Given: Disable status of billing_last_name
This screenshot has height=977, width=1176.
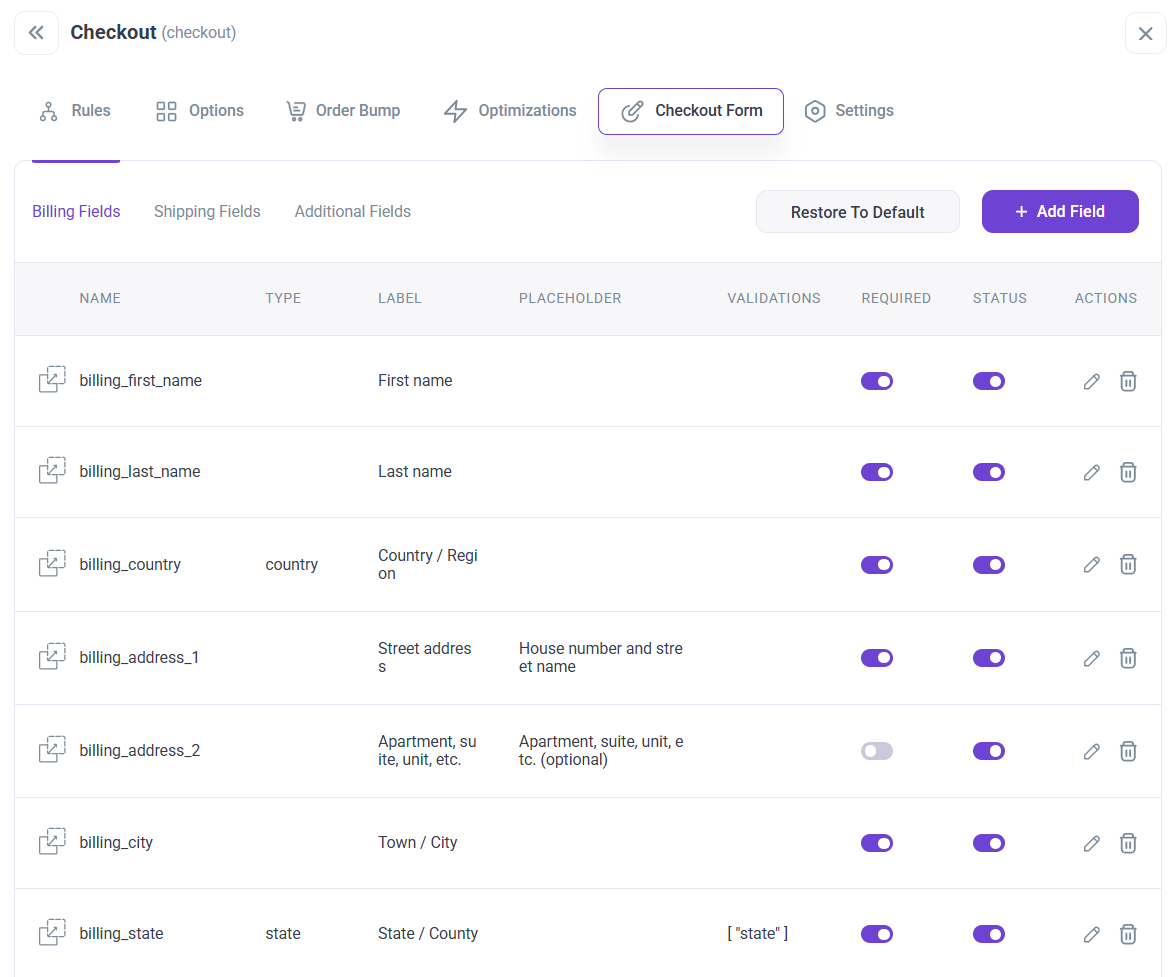Looking at the screenshot, I should (x=988, y=472).
